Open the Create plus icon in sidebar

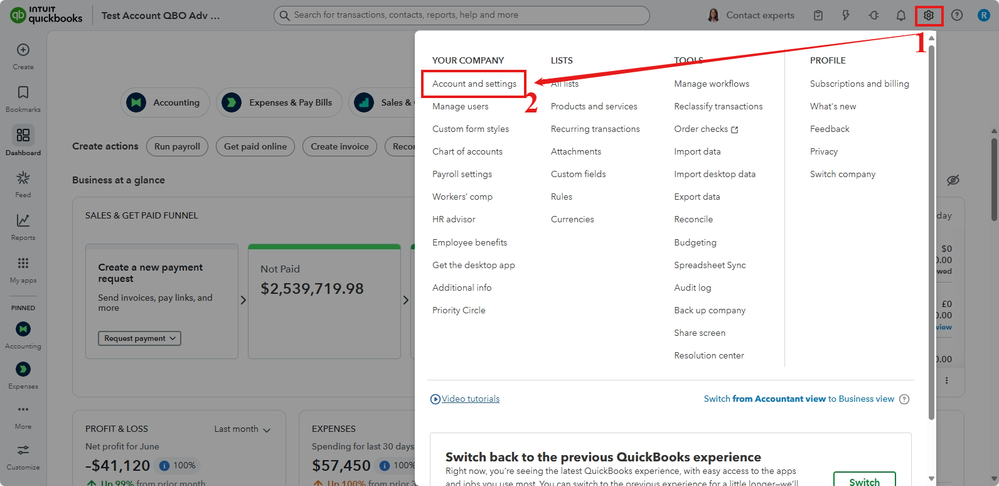click(x=23, y=50)
